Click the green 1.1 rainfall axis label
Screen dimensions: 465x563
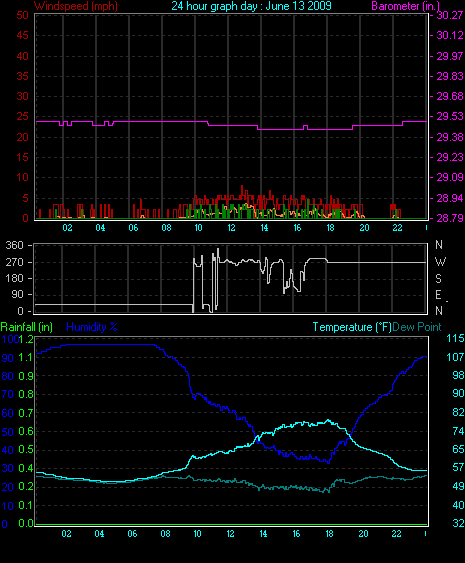point(26,357)
